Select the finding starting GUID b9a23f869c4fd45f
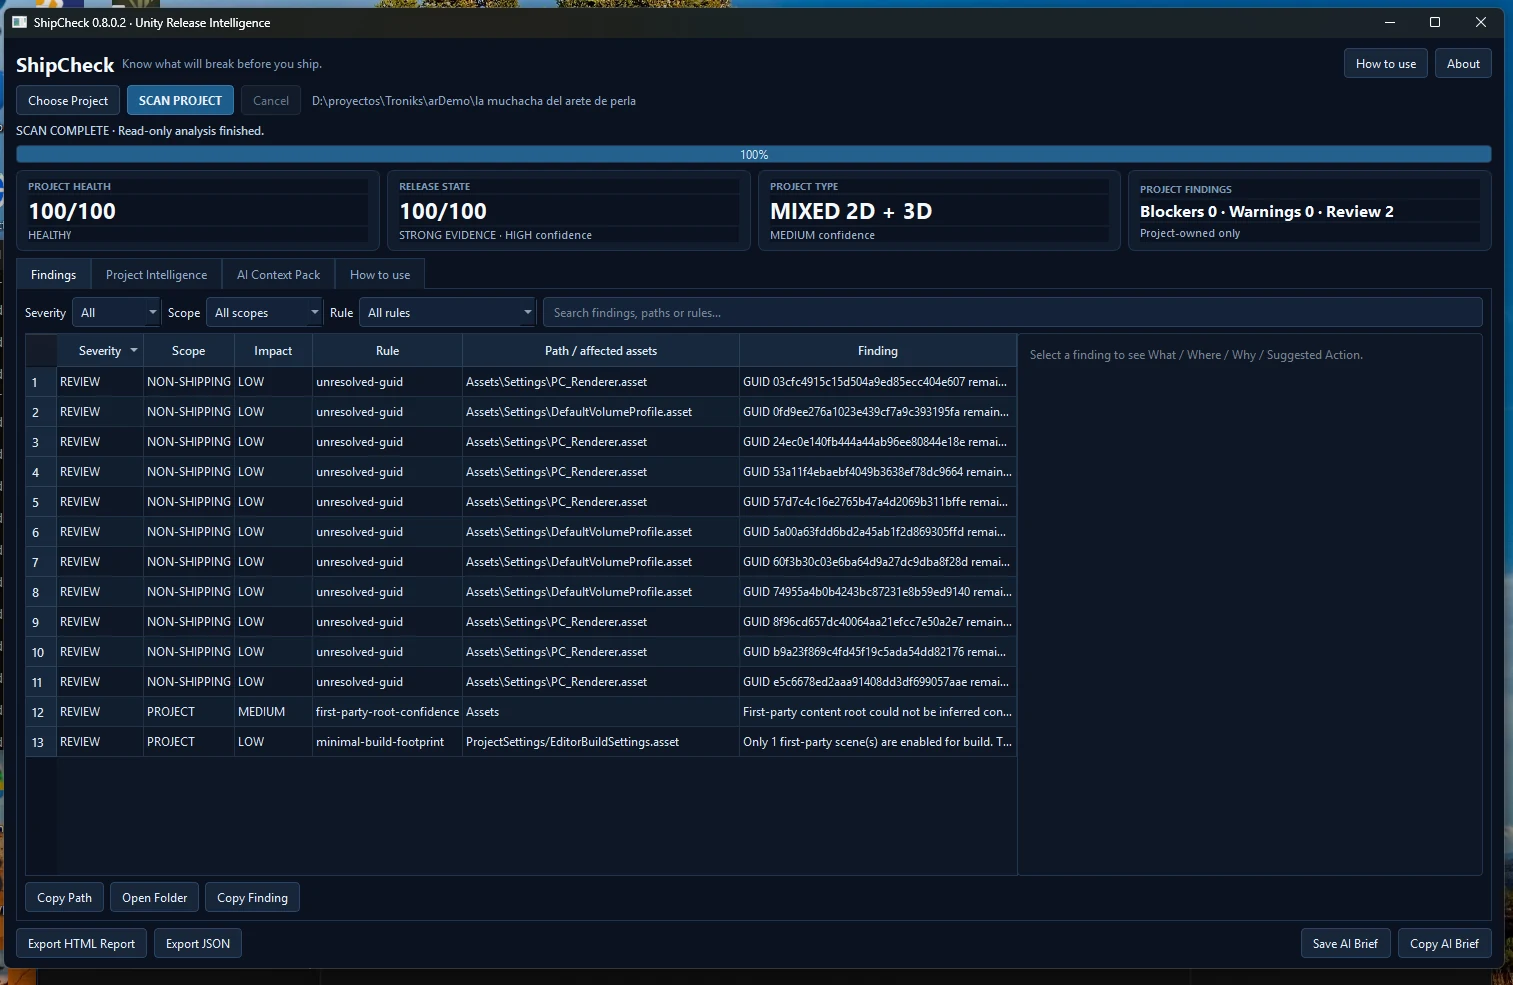This screenshot has width=1513, height=985. (877, 652)
